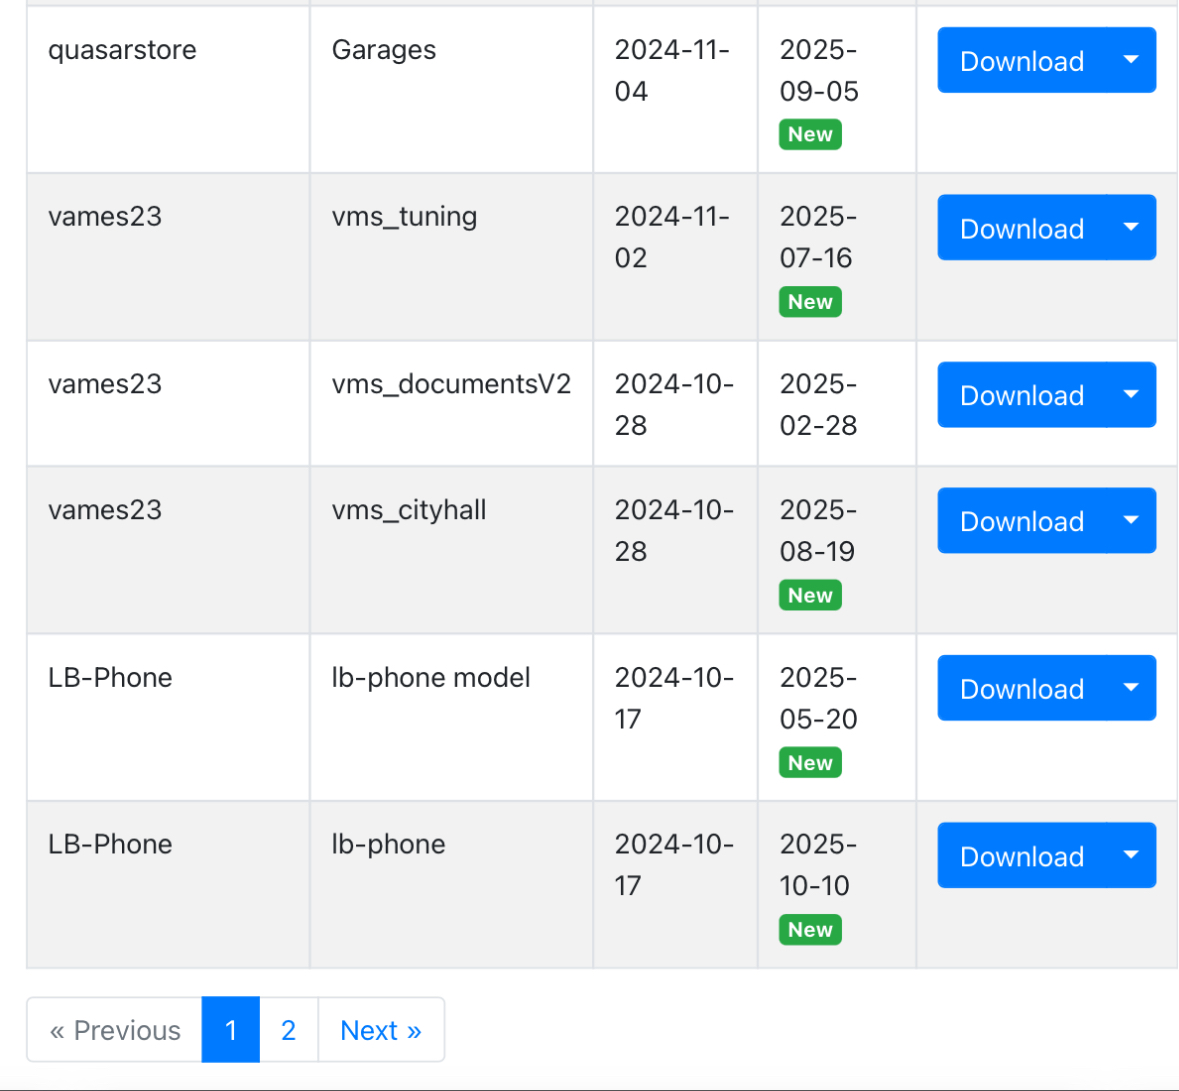1179x1091 pixels.
Task: Open caret menu next to vms_cityhall Download
Action: 1132,520
